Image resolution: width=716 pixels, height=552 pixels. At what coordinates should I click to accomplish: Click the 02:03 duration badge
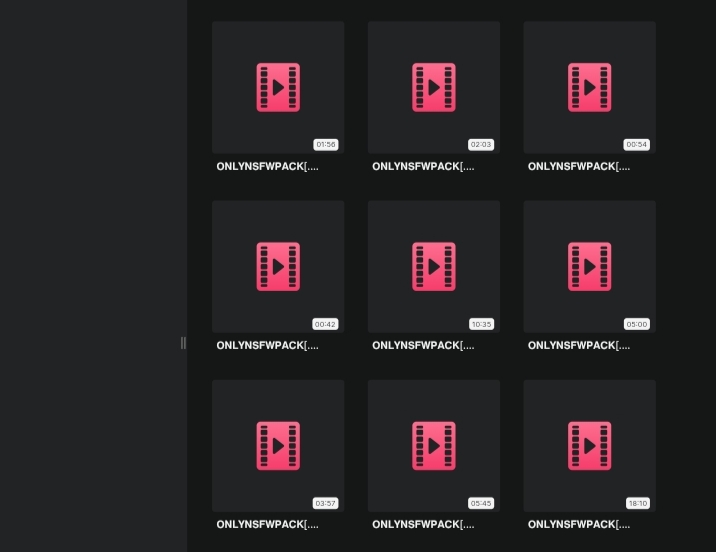coord(481,145)
